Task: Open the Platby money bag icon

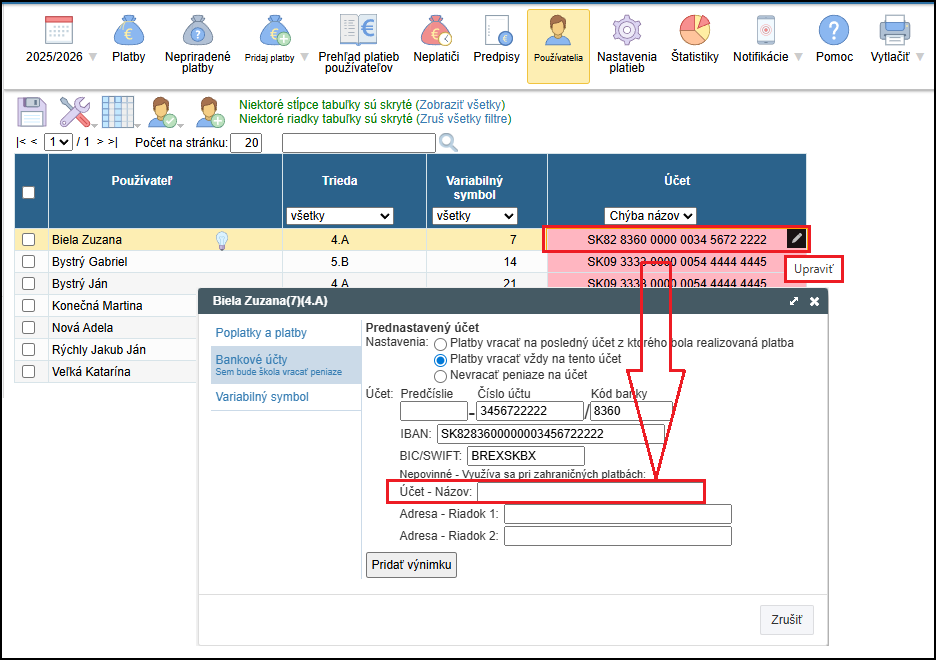Action: click(128, 32)
